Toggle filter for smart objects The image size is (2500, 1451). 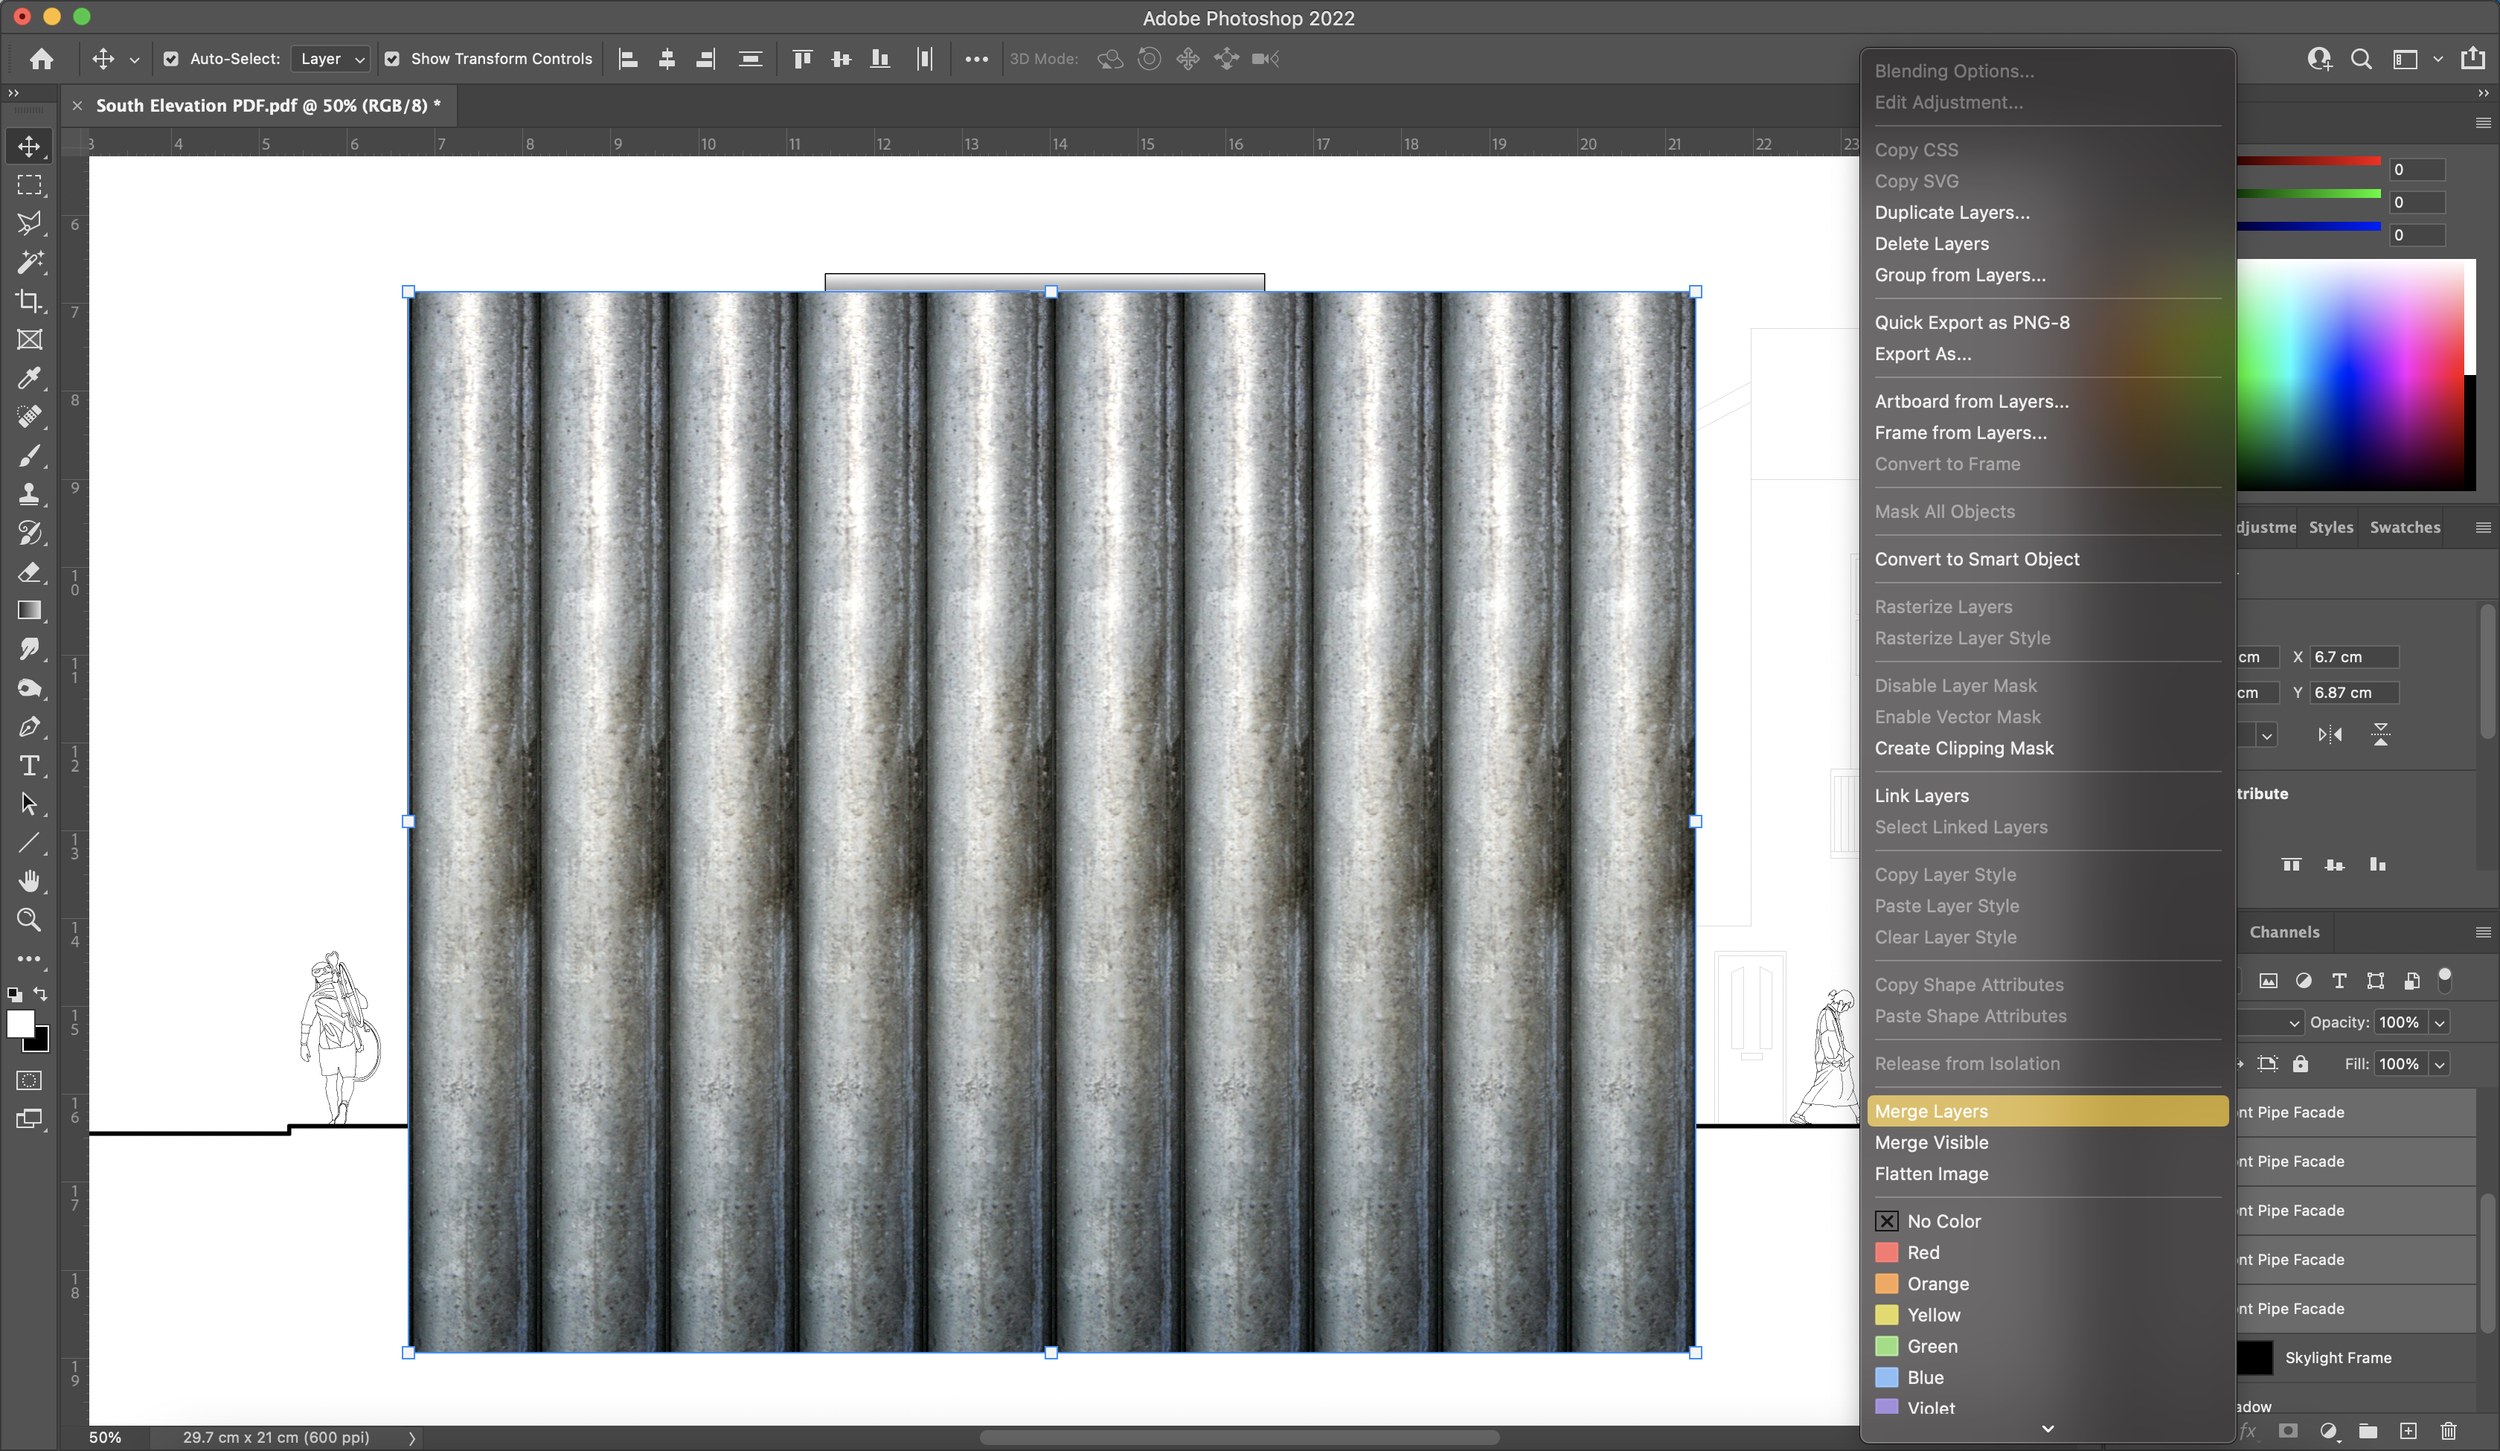2411,981
